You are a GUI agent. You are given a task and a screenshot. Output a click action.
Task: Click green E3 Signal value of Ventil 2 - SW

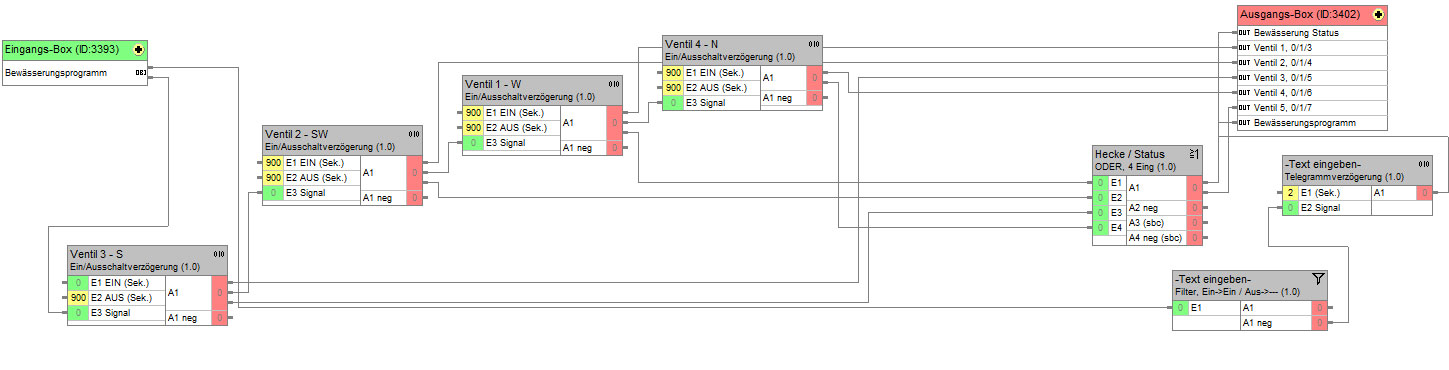[x=273, y=192]
